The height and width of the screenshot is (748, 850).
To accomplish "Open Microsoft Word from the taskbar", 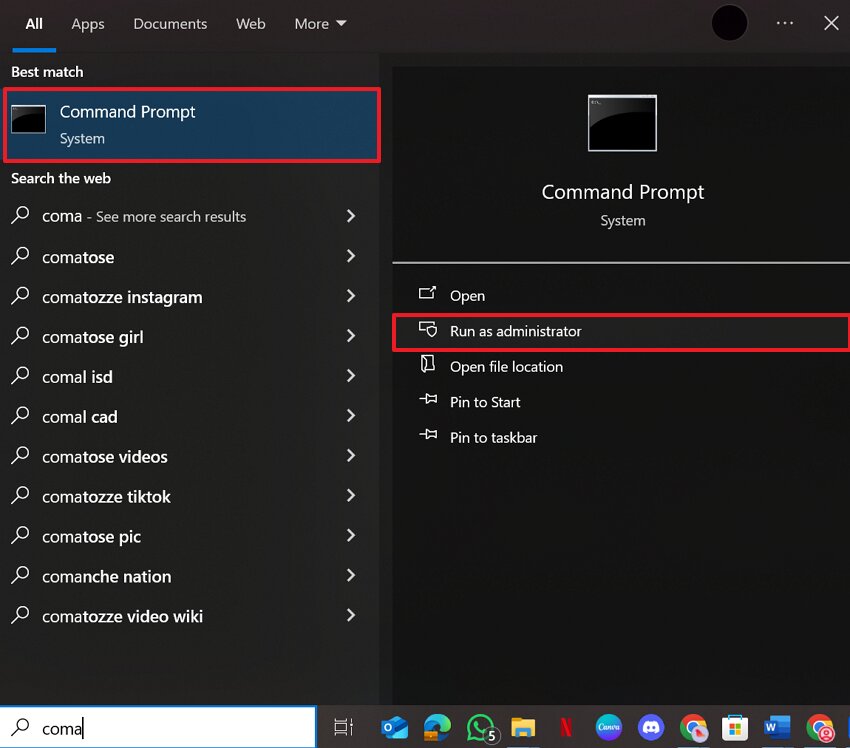I will click(x=777, y=727).
